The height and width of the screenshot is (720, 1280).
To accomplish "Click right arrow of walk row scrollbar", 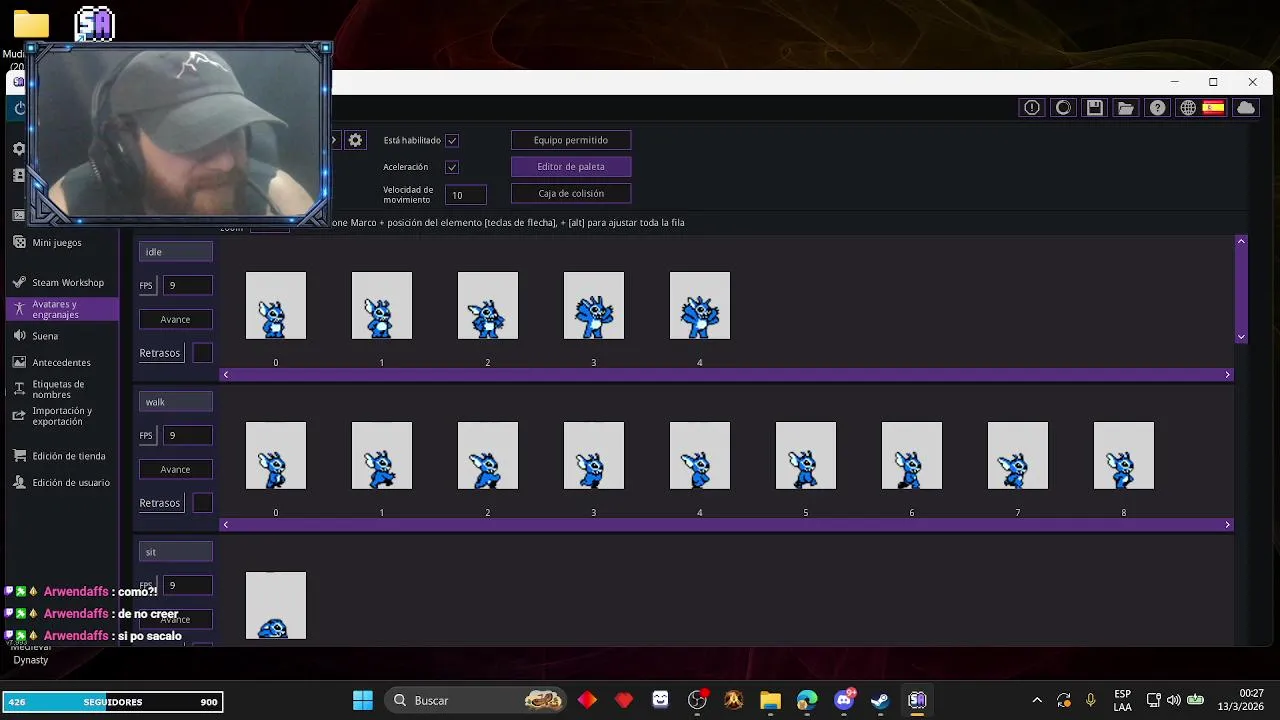I will point(1227,525).
